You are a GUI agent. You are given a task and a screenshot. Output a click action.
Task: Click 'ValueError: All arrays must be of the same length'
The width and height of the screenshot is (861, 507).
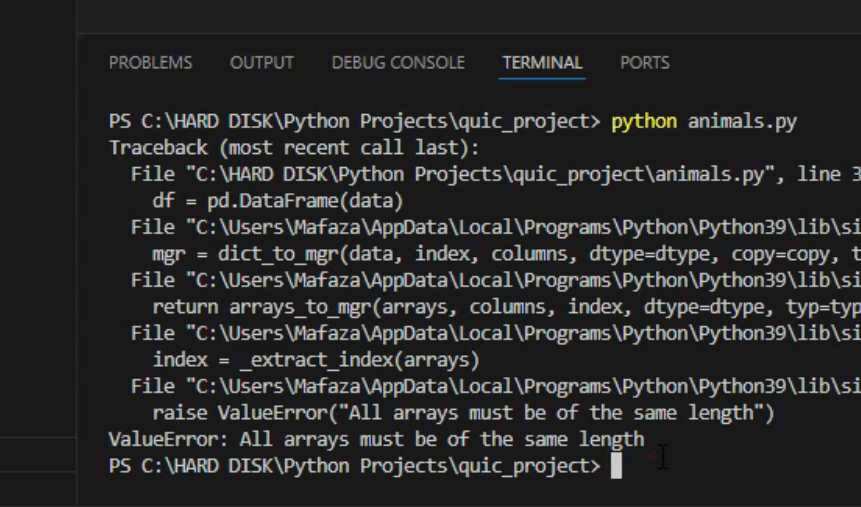click(x=377, y=439)
